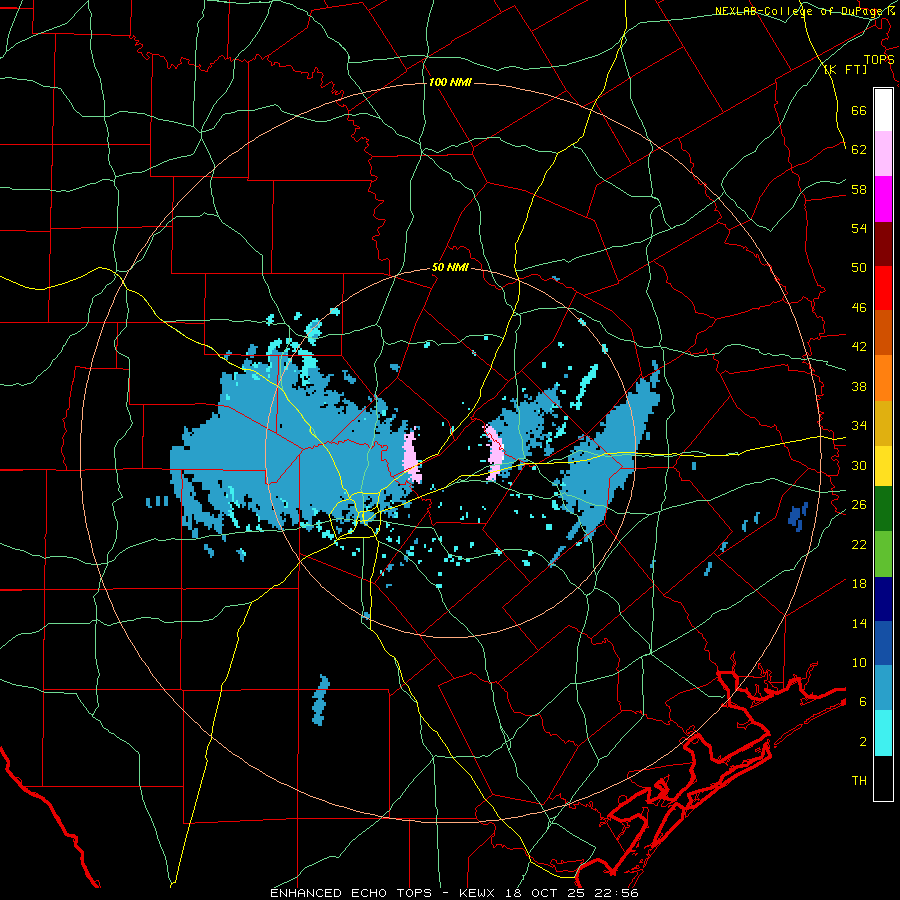Viewport: 900px width, 900px height.
Task: Click the legend value '14'
Action: pos(859,623)
